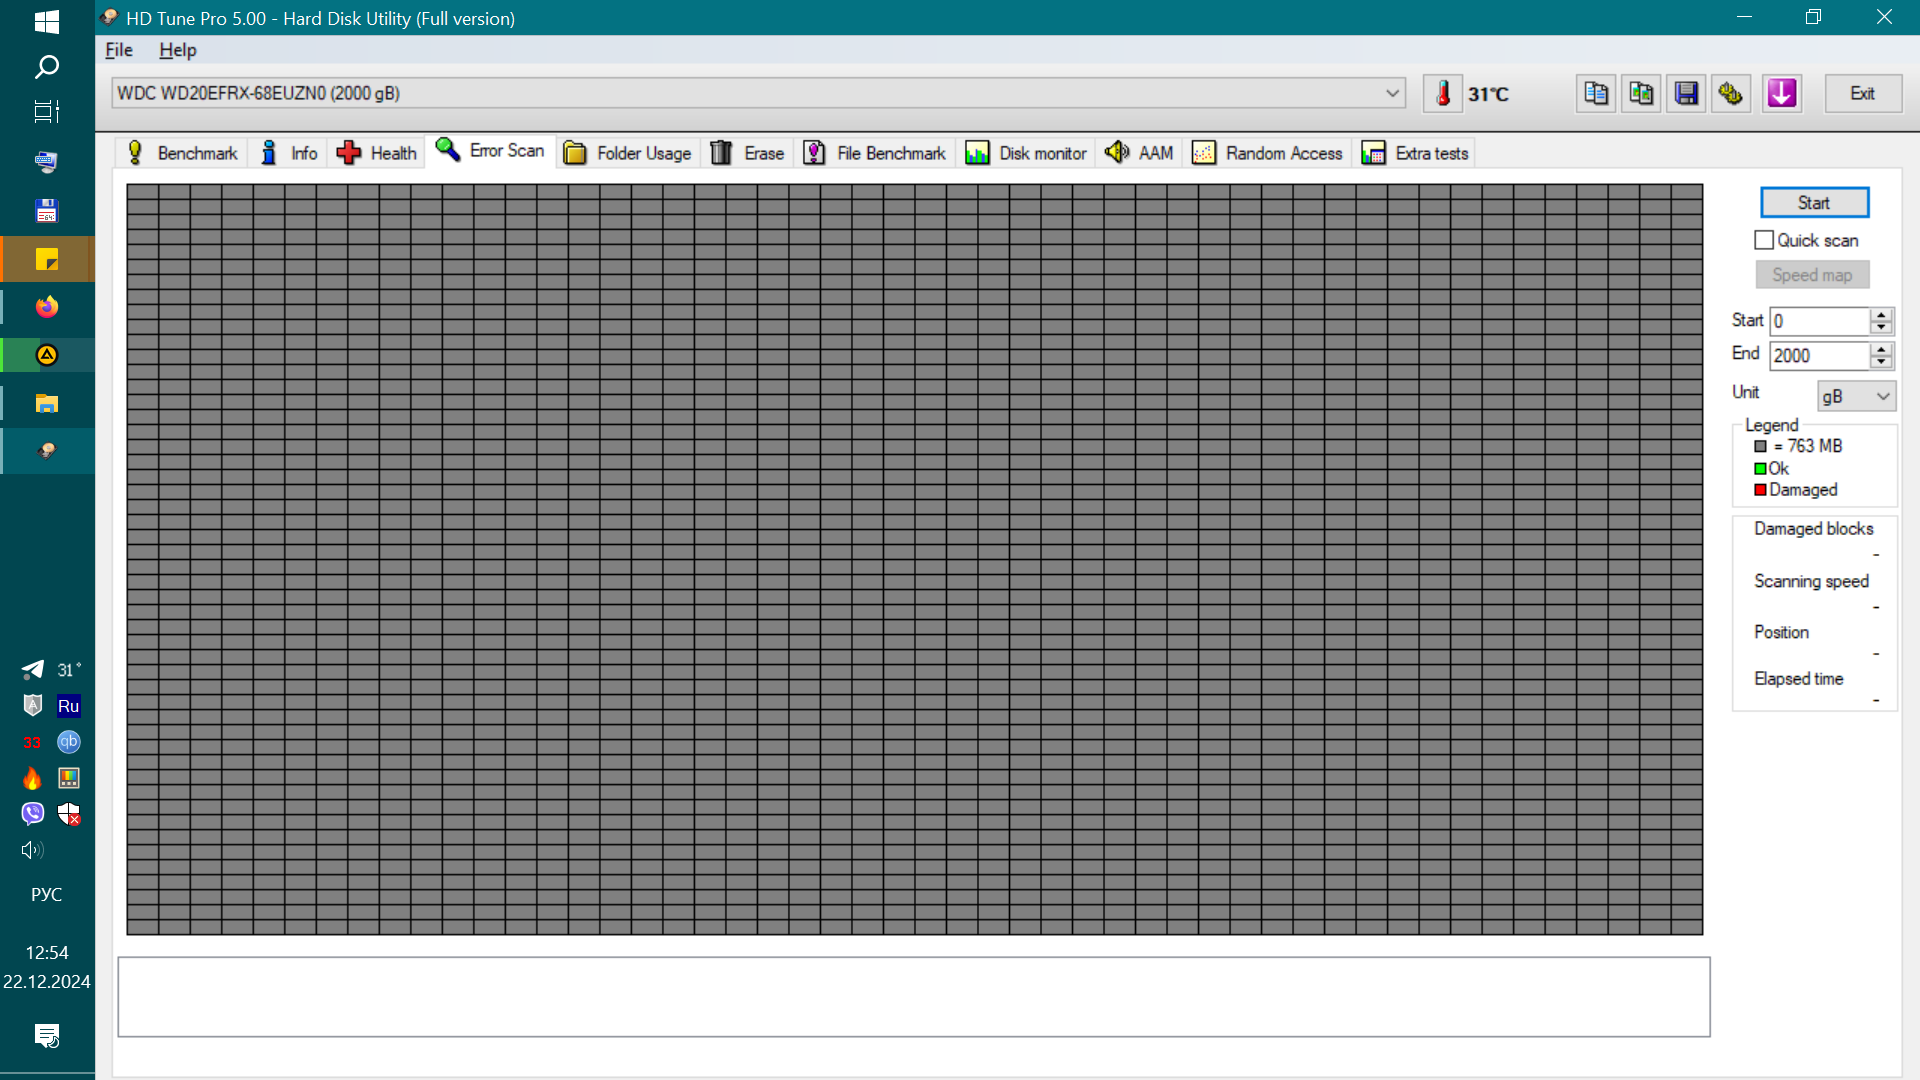Viewport: 1920px width, 1080px height.
Task: Click the copy text to clipboard icon
Action: pyautogui.click(x=1596, y=94)
